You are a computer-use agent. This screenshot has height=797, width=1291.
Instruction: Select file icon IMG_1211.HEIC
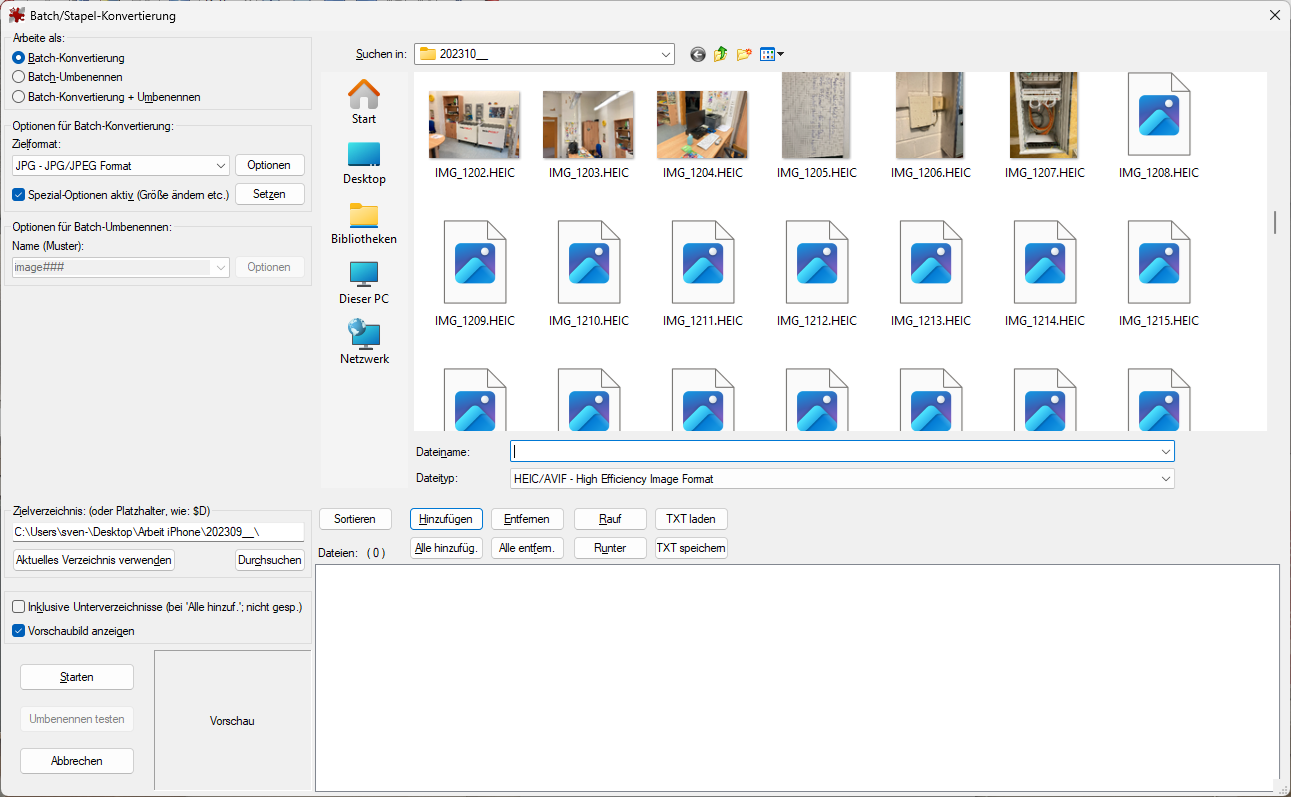point(703,263)
